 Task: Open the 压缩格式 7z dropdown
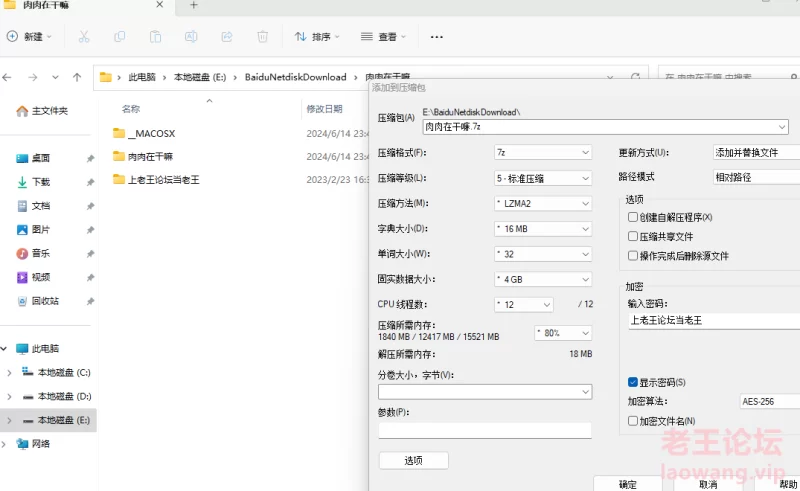pos(543,152)
